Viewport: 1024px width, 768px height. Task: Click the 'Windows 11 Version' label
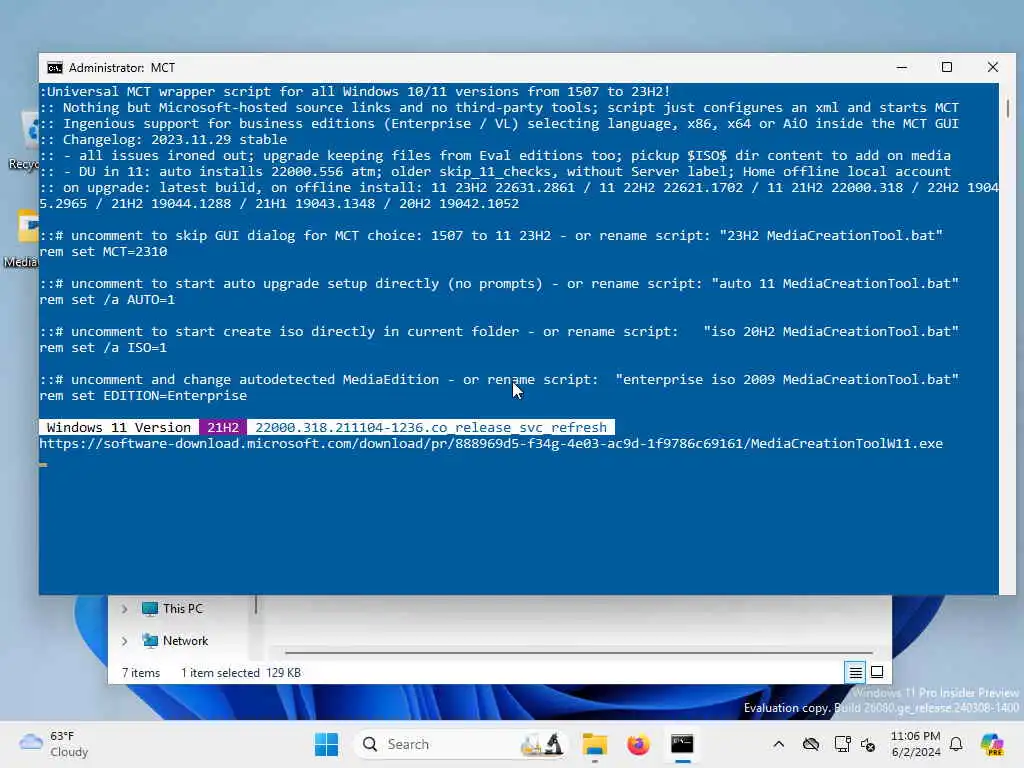(x=119, y=427)
